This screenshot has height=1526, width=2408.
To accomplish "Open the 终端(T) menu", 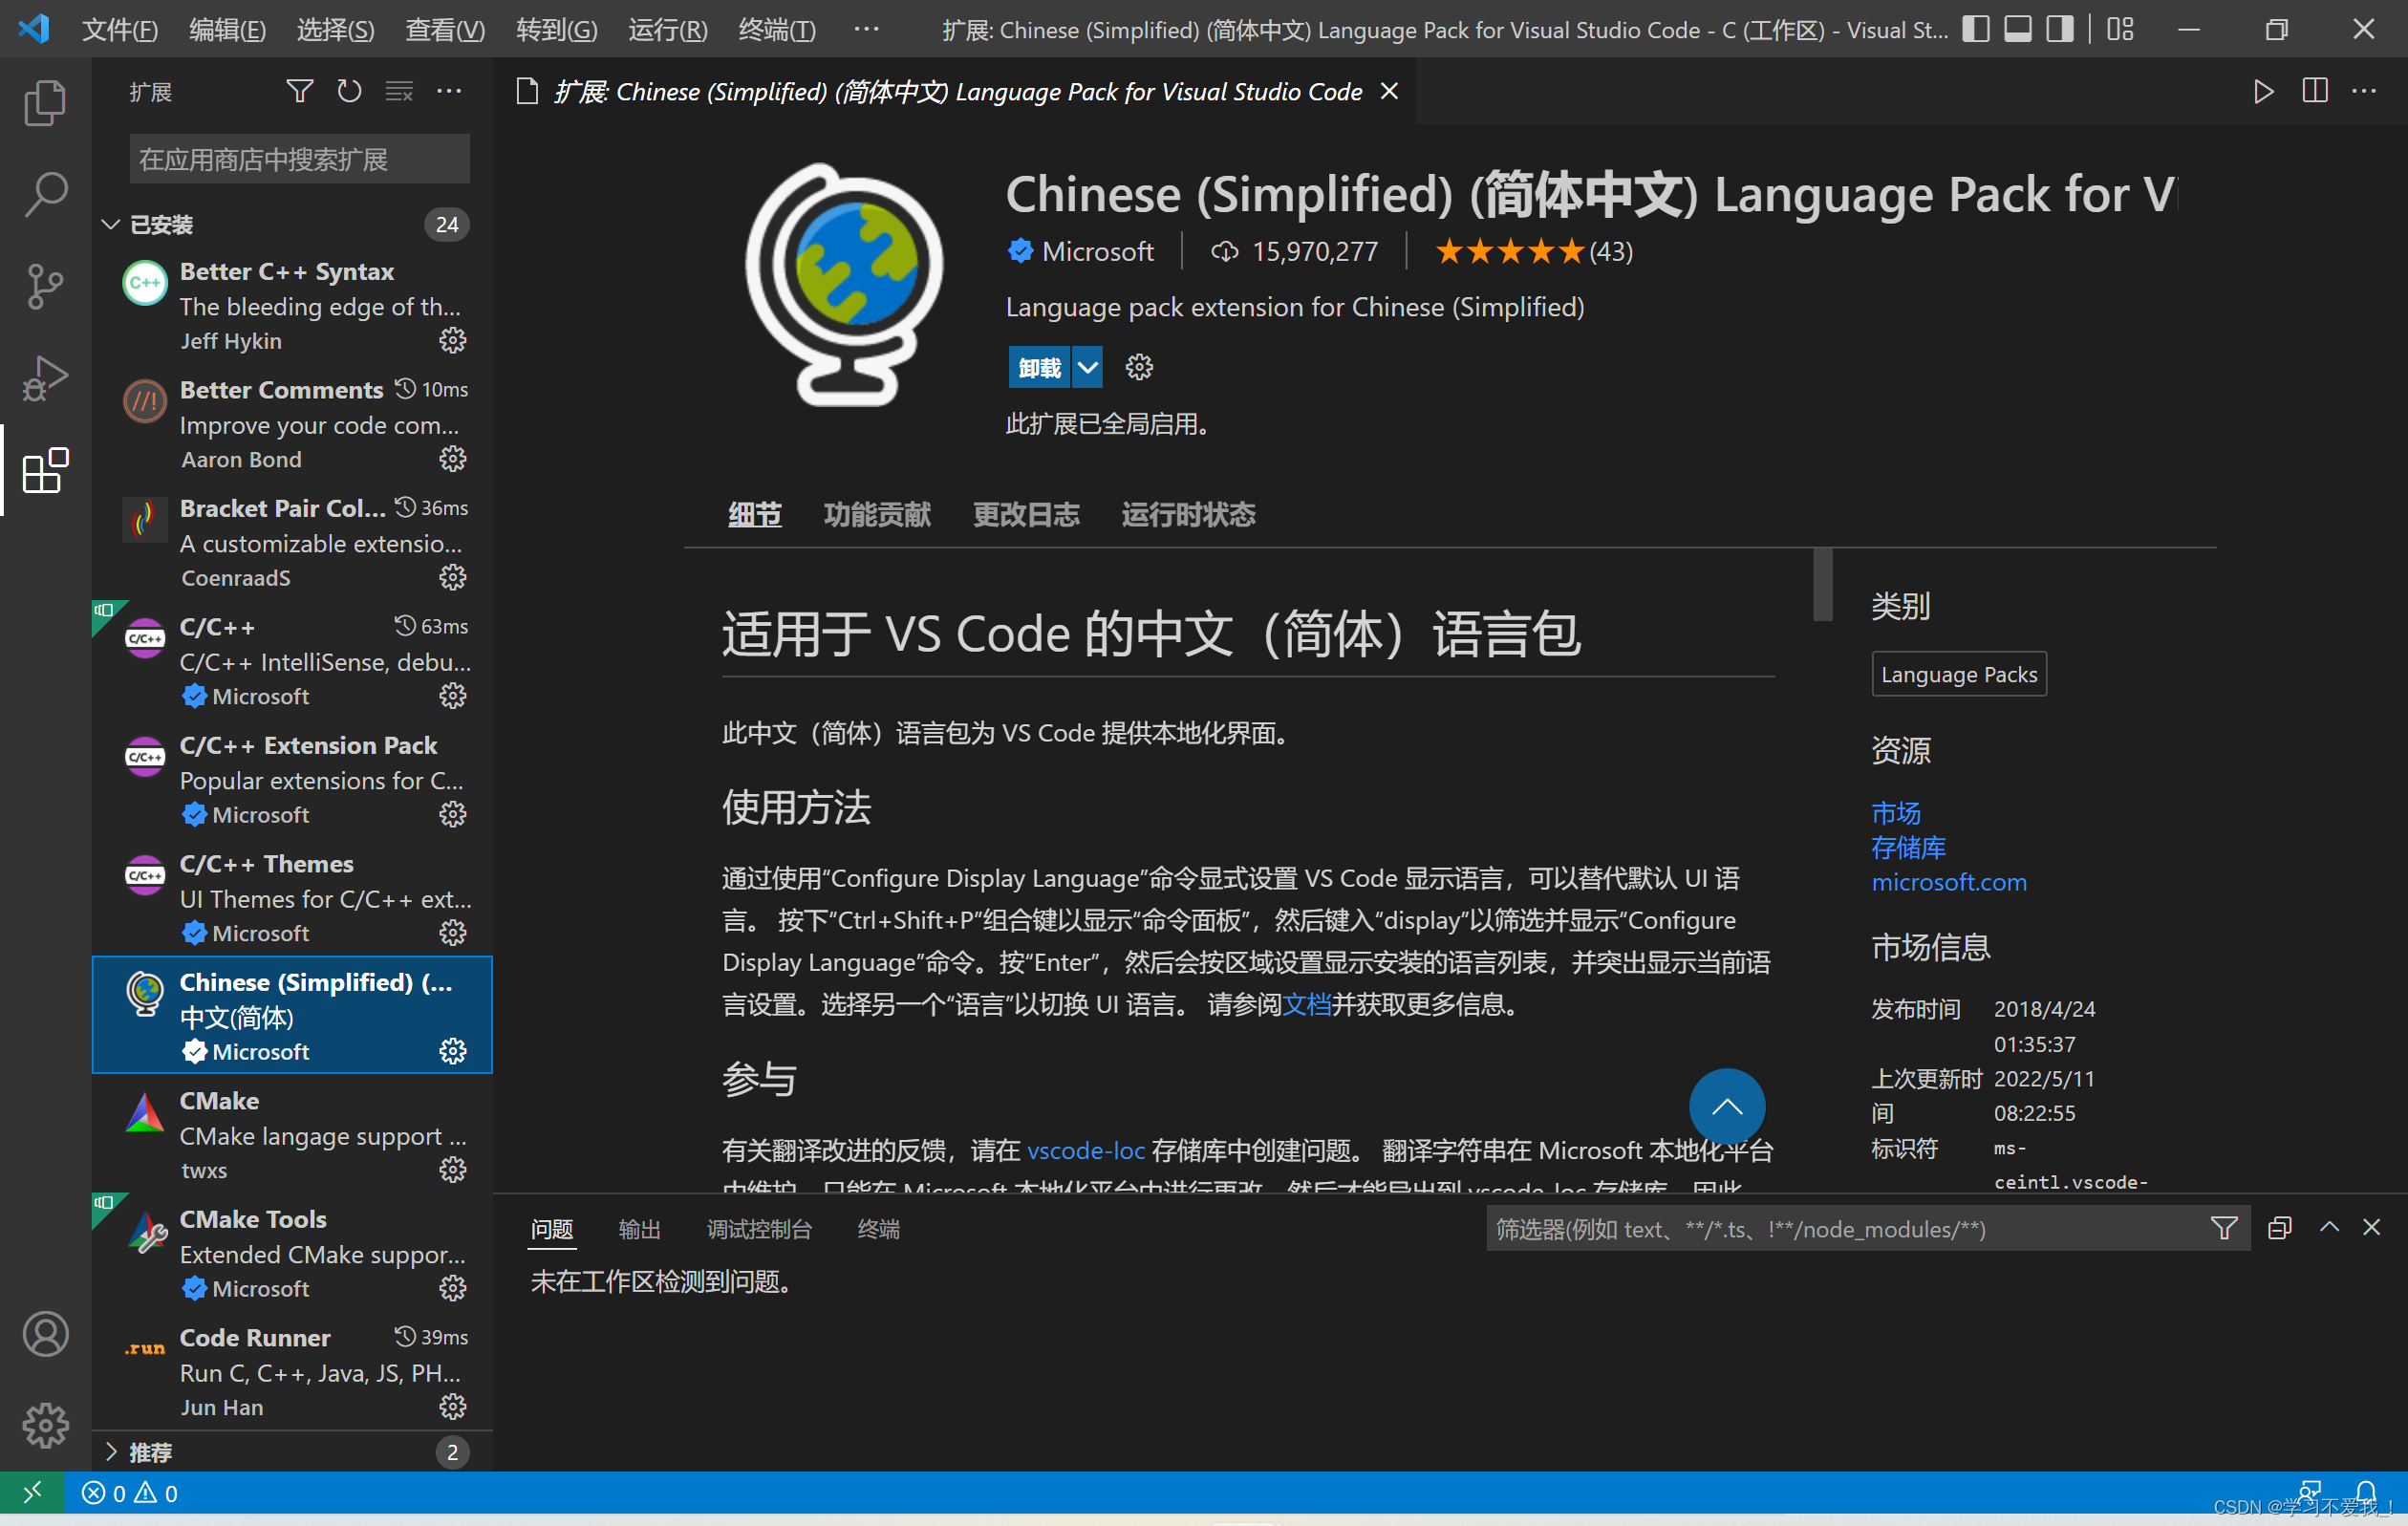I will pyautogui.click(x=776, y=30).
